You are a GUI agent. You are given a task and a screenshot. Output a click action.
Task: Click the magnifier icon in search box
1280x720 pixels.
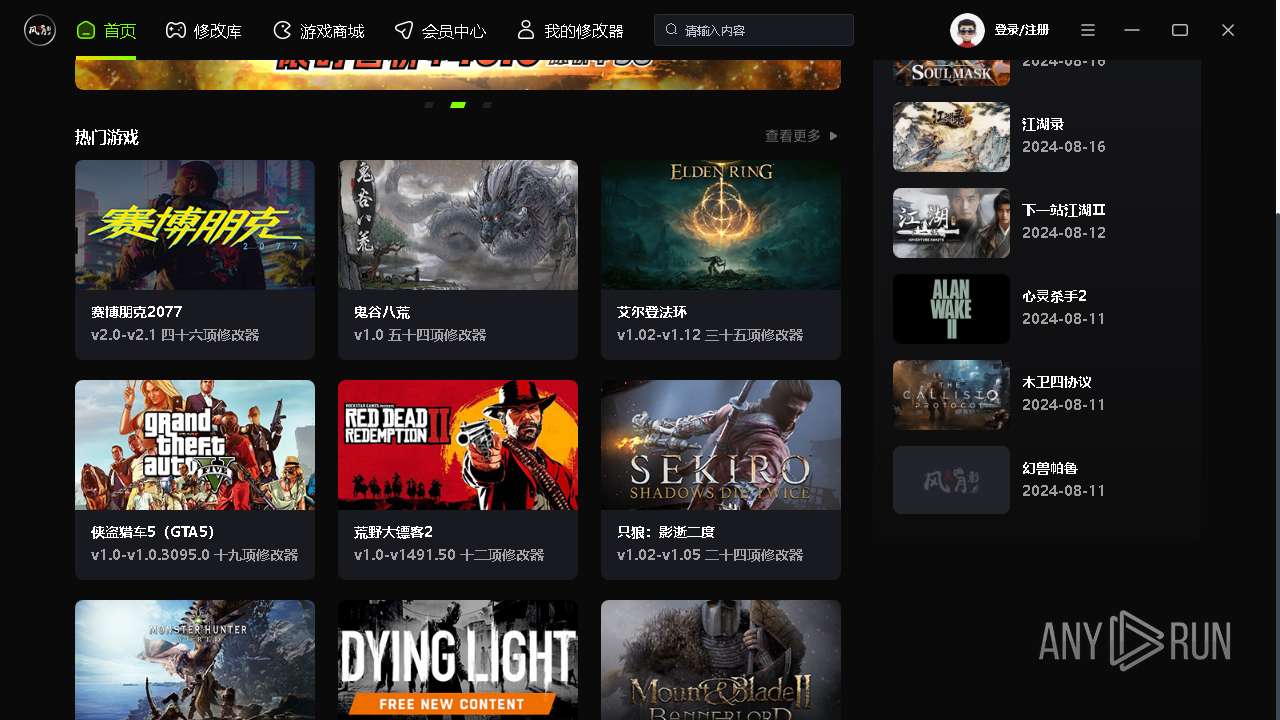[672, 30]
